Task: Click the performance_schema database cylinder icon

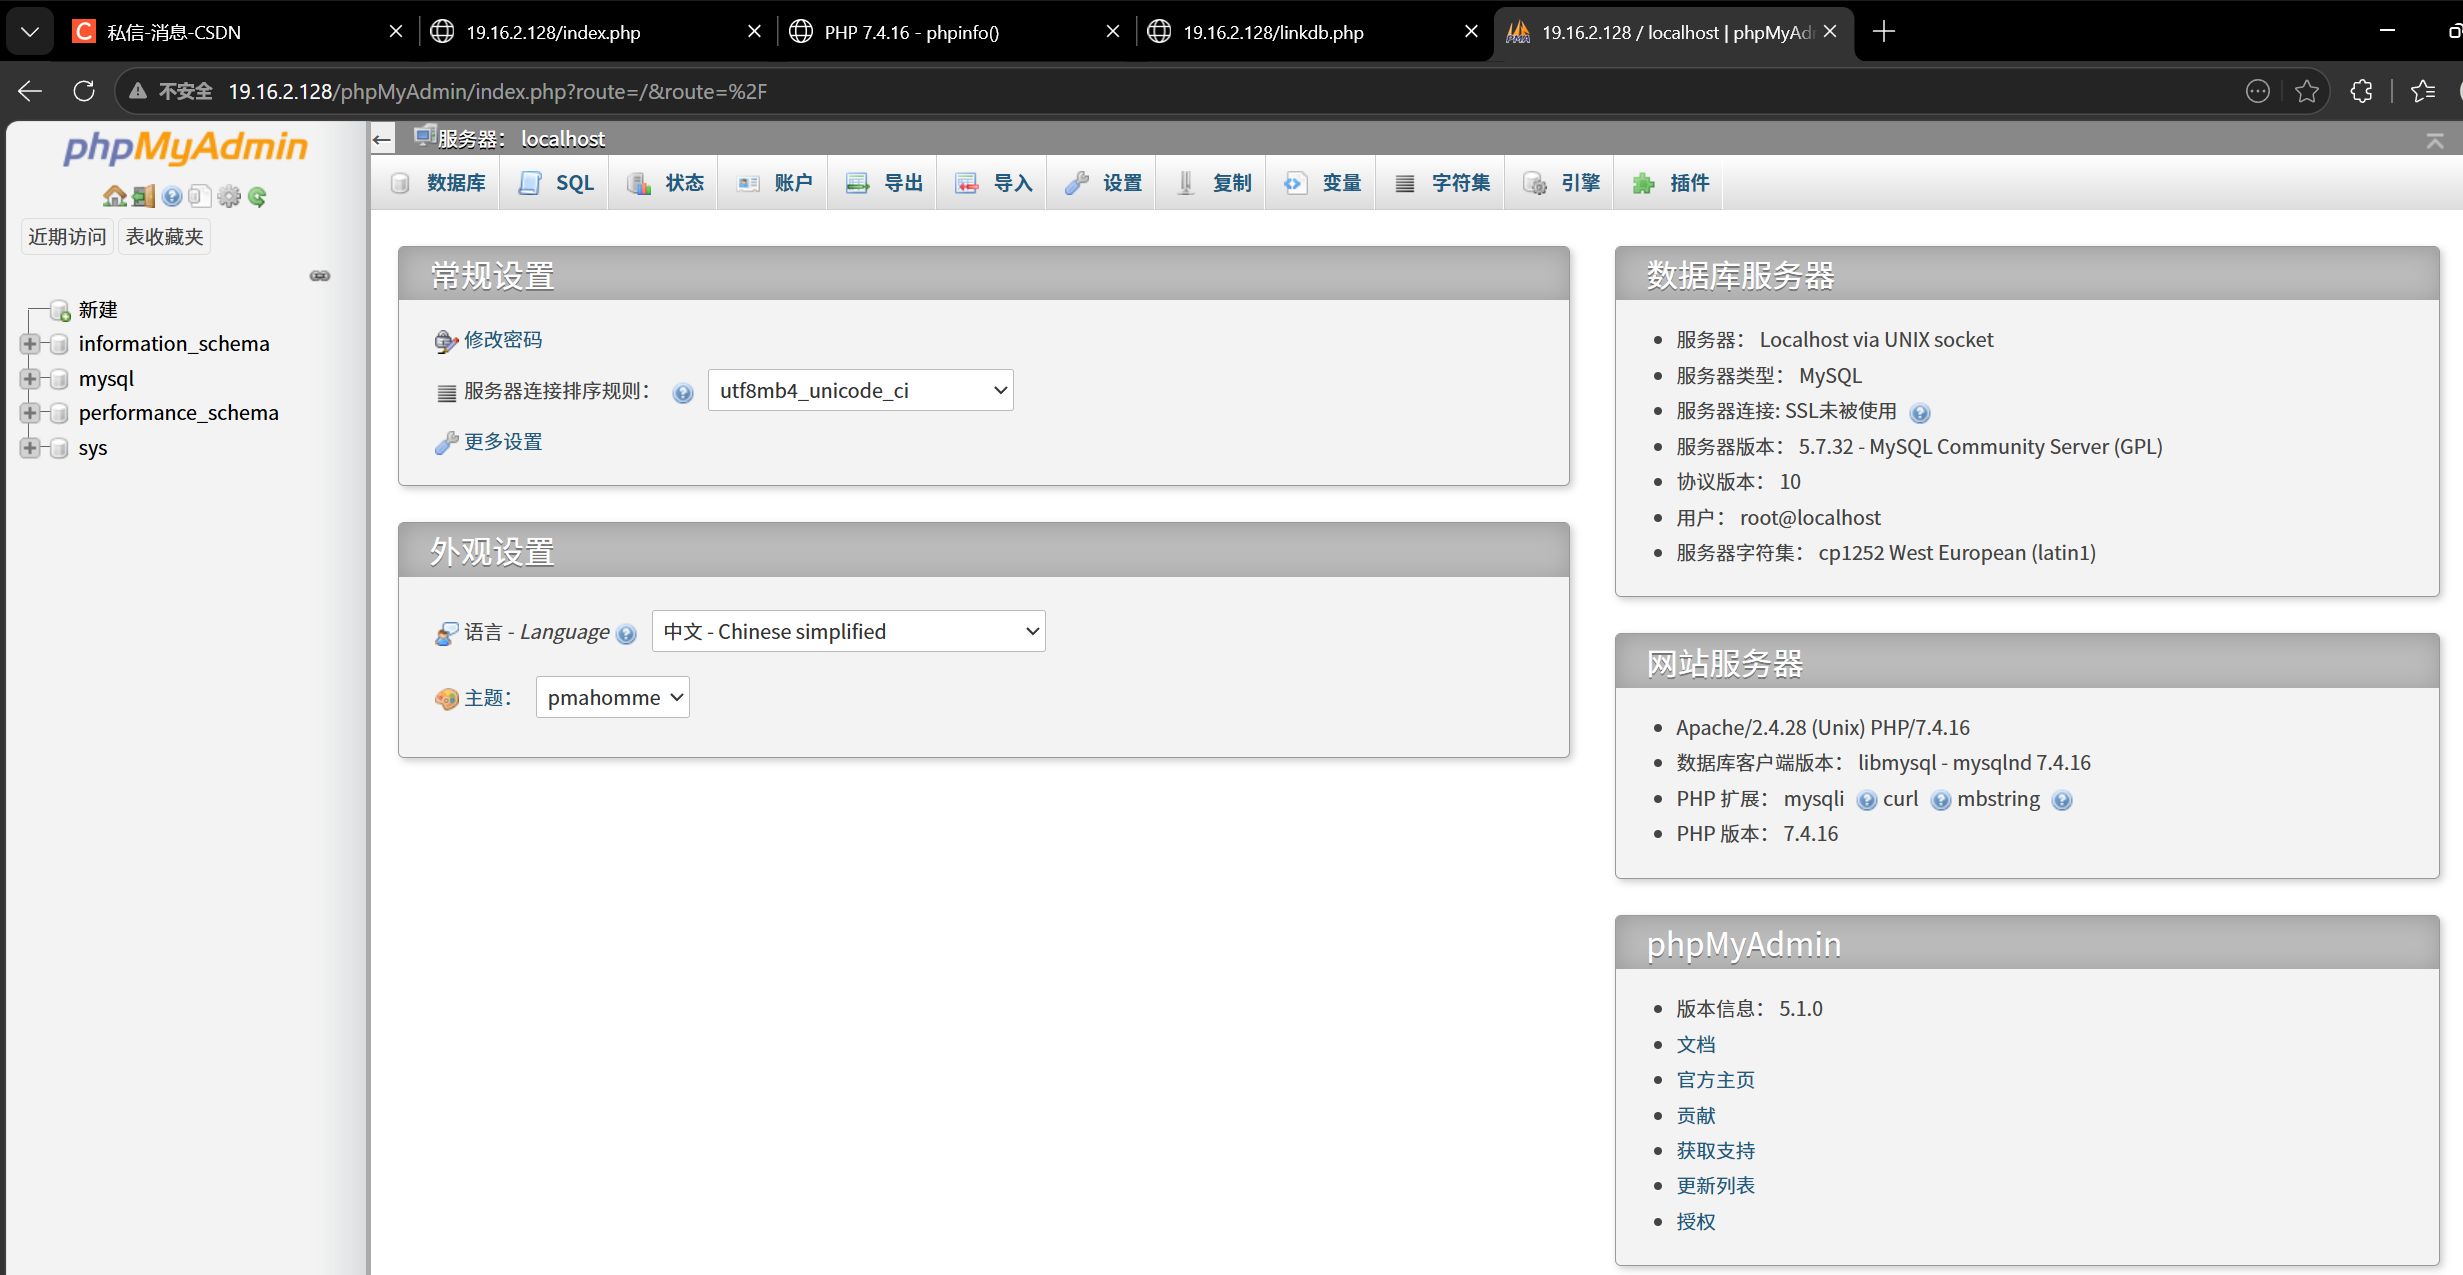Action: point(60,413)
